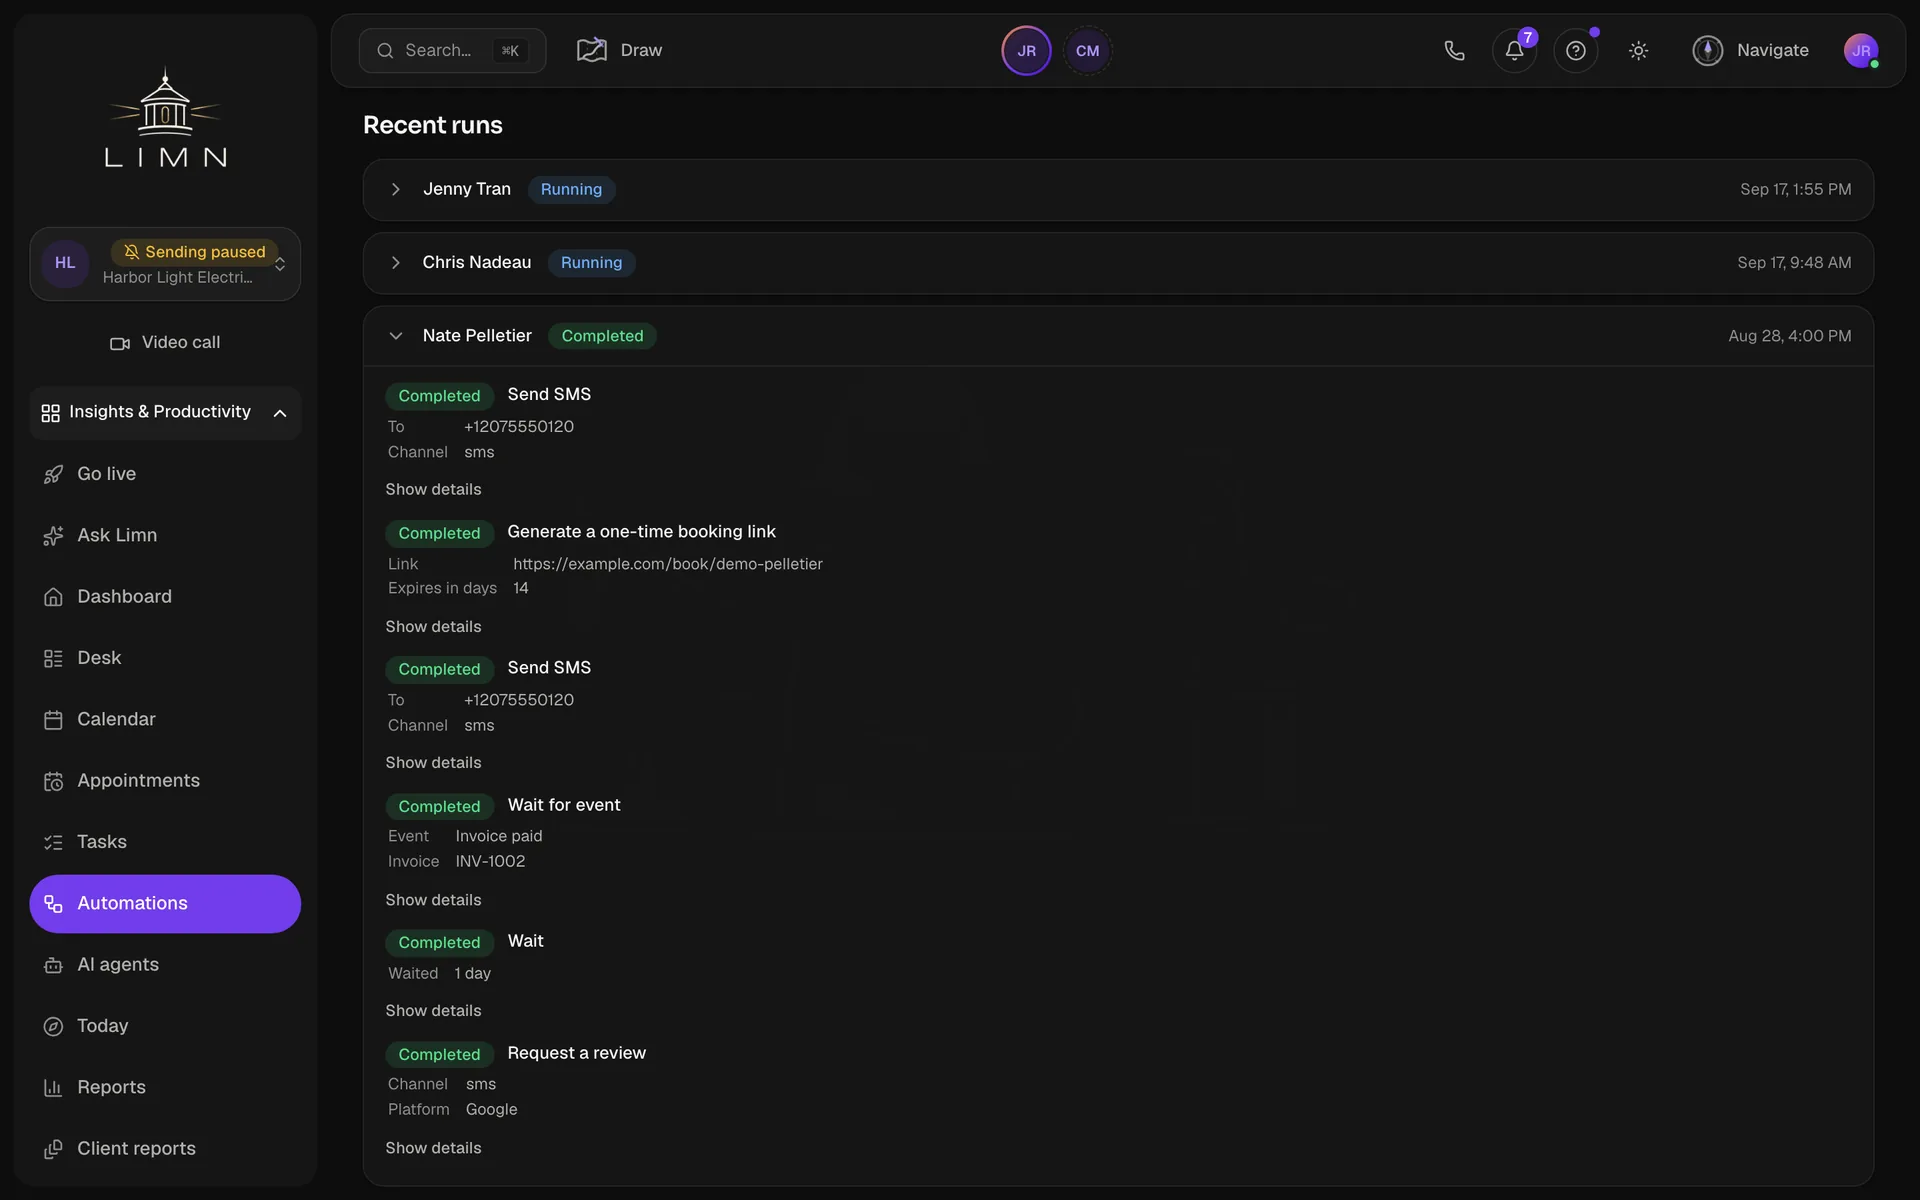Viewport: 1920px width, 1200px height.
Task: Show details for Wait for event step
Action: coord(433,901)
